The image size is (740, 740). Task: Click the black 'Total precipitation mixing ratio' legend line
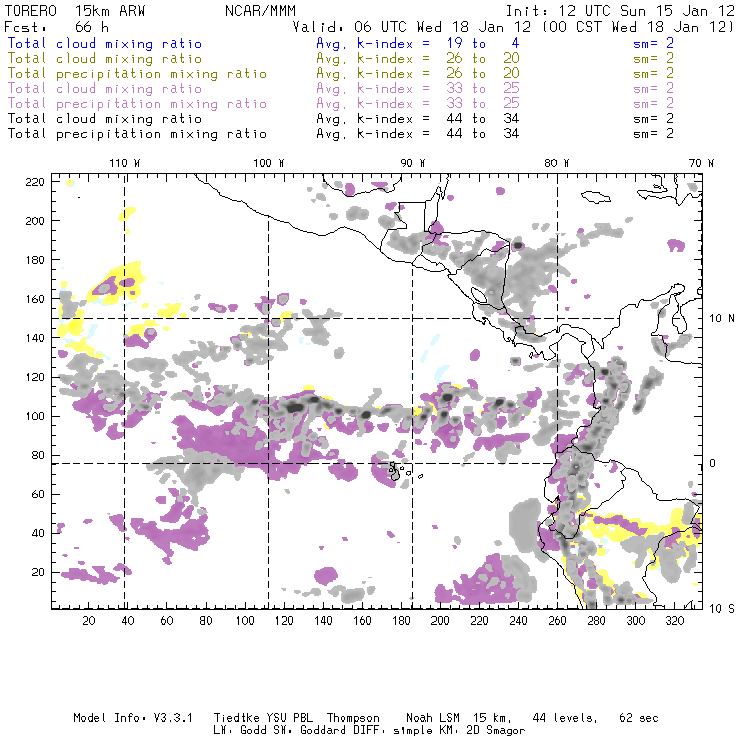[x=137, y=134]
